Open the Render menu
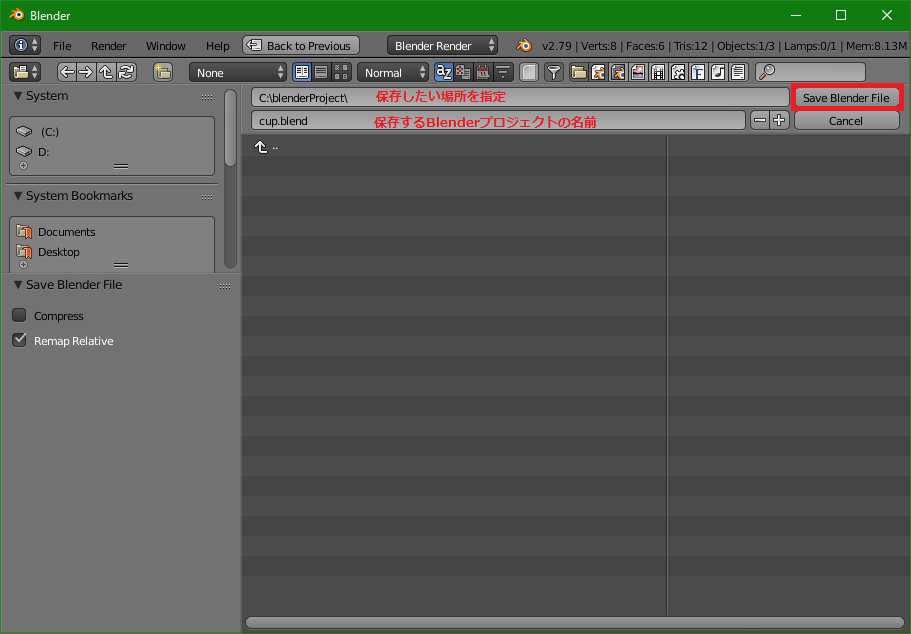This screenshot has width=911, height=634. coord(109,46)
